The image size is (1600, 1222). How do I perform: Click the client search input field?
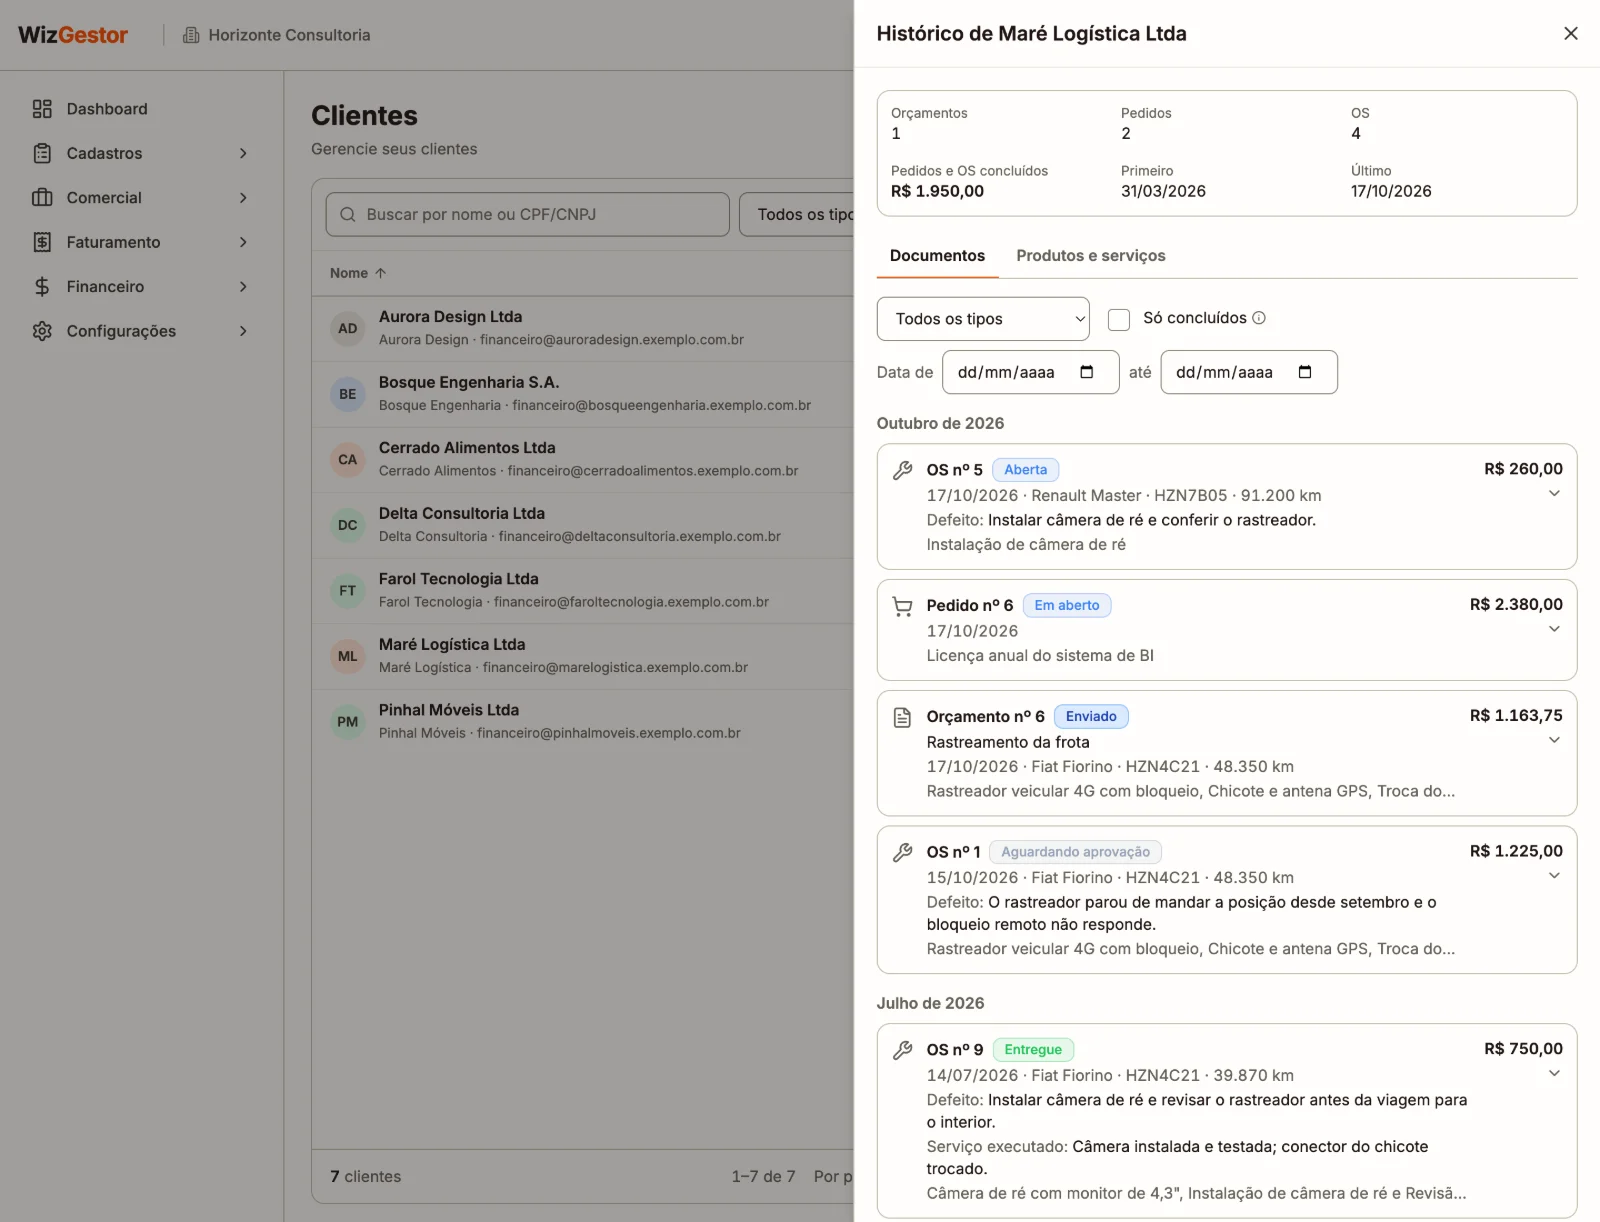[x=527, y=215]
